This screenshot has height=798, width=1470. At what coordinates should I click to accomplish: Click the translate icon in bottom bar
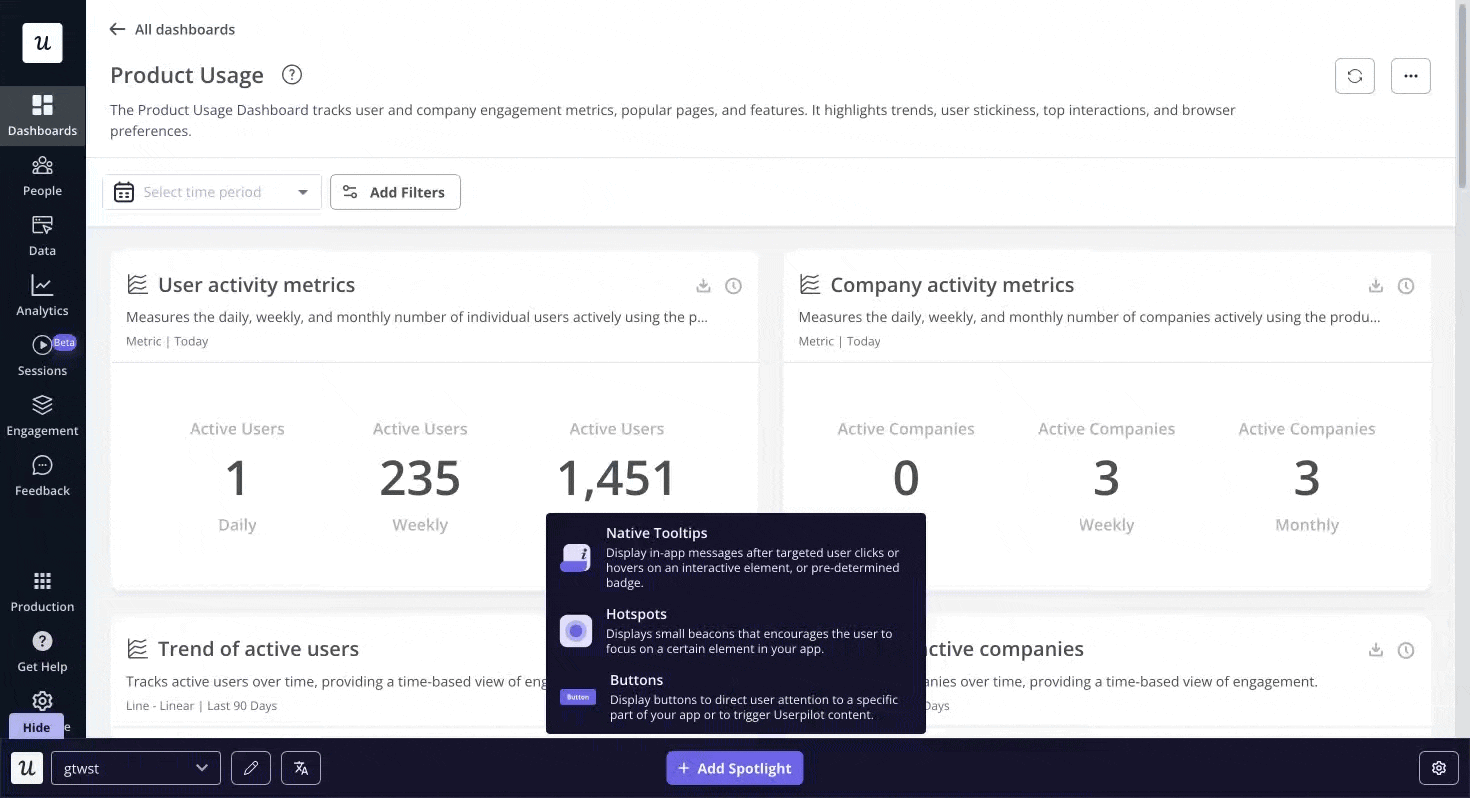point(301,768)
